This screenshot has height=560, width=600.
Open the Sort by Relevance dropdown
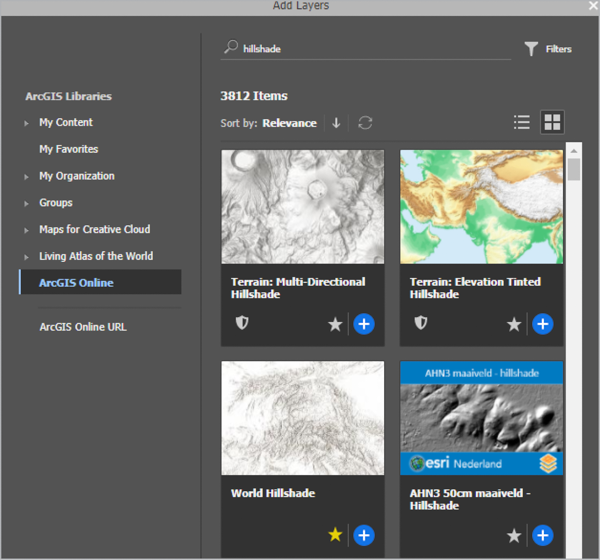[x=289, y=123]
